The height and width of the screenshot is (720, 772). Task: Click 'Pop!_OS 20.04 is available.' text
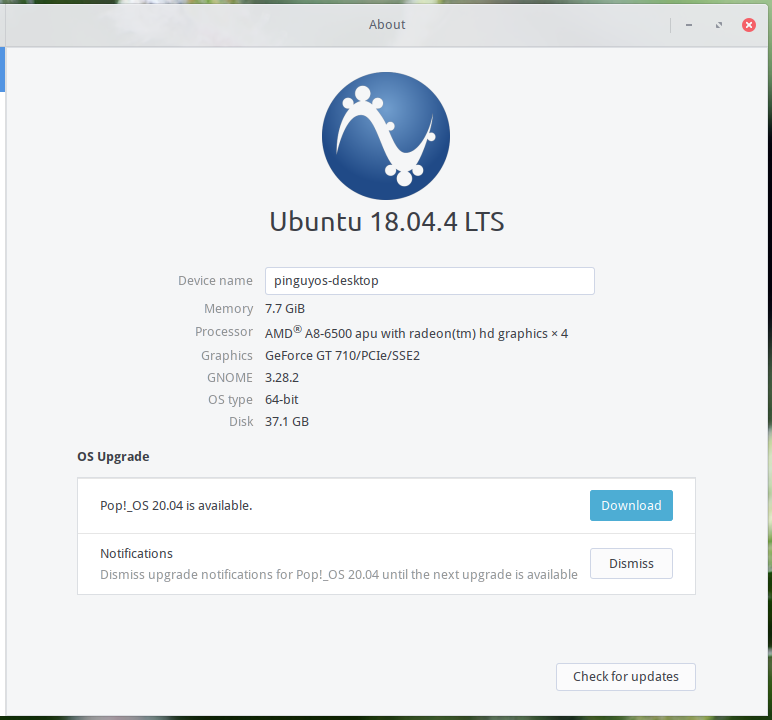click(176, 506)
